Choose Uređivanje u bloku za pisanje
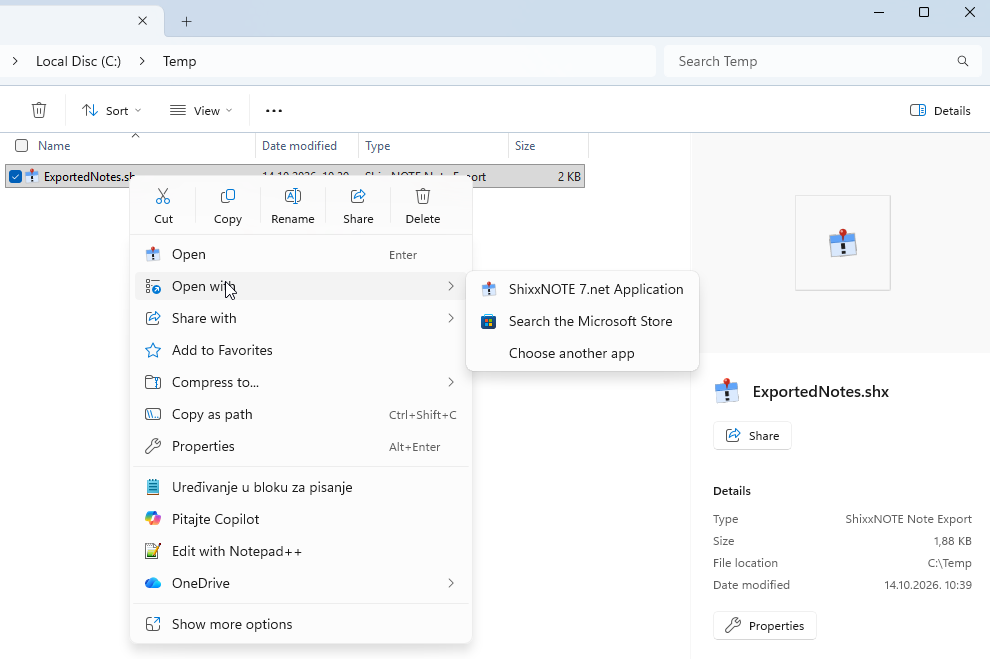The image size is (990, 659). pos(301,487)
